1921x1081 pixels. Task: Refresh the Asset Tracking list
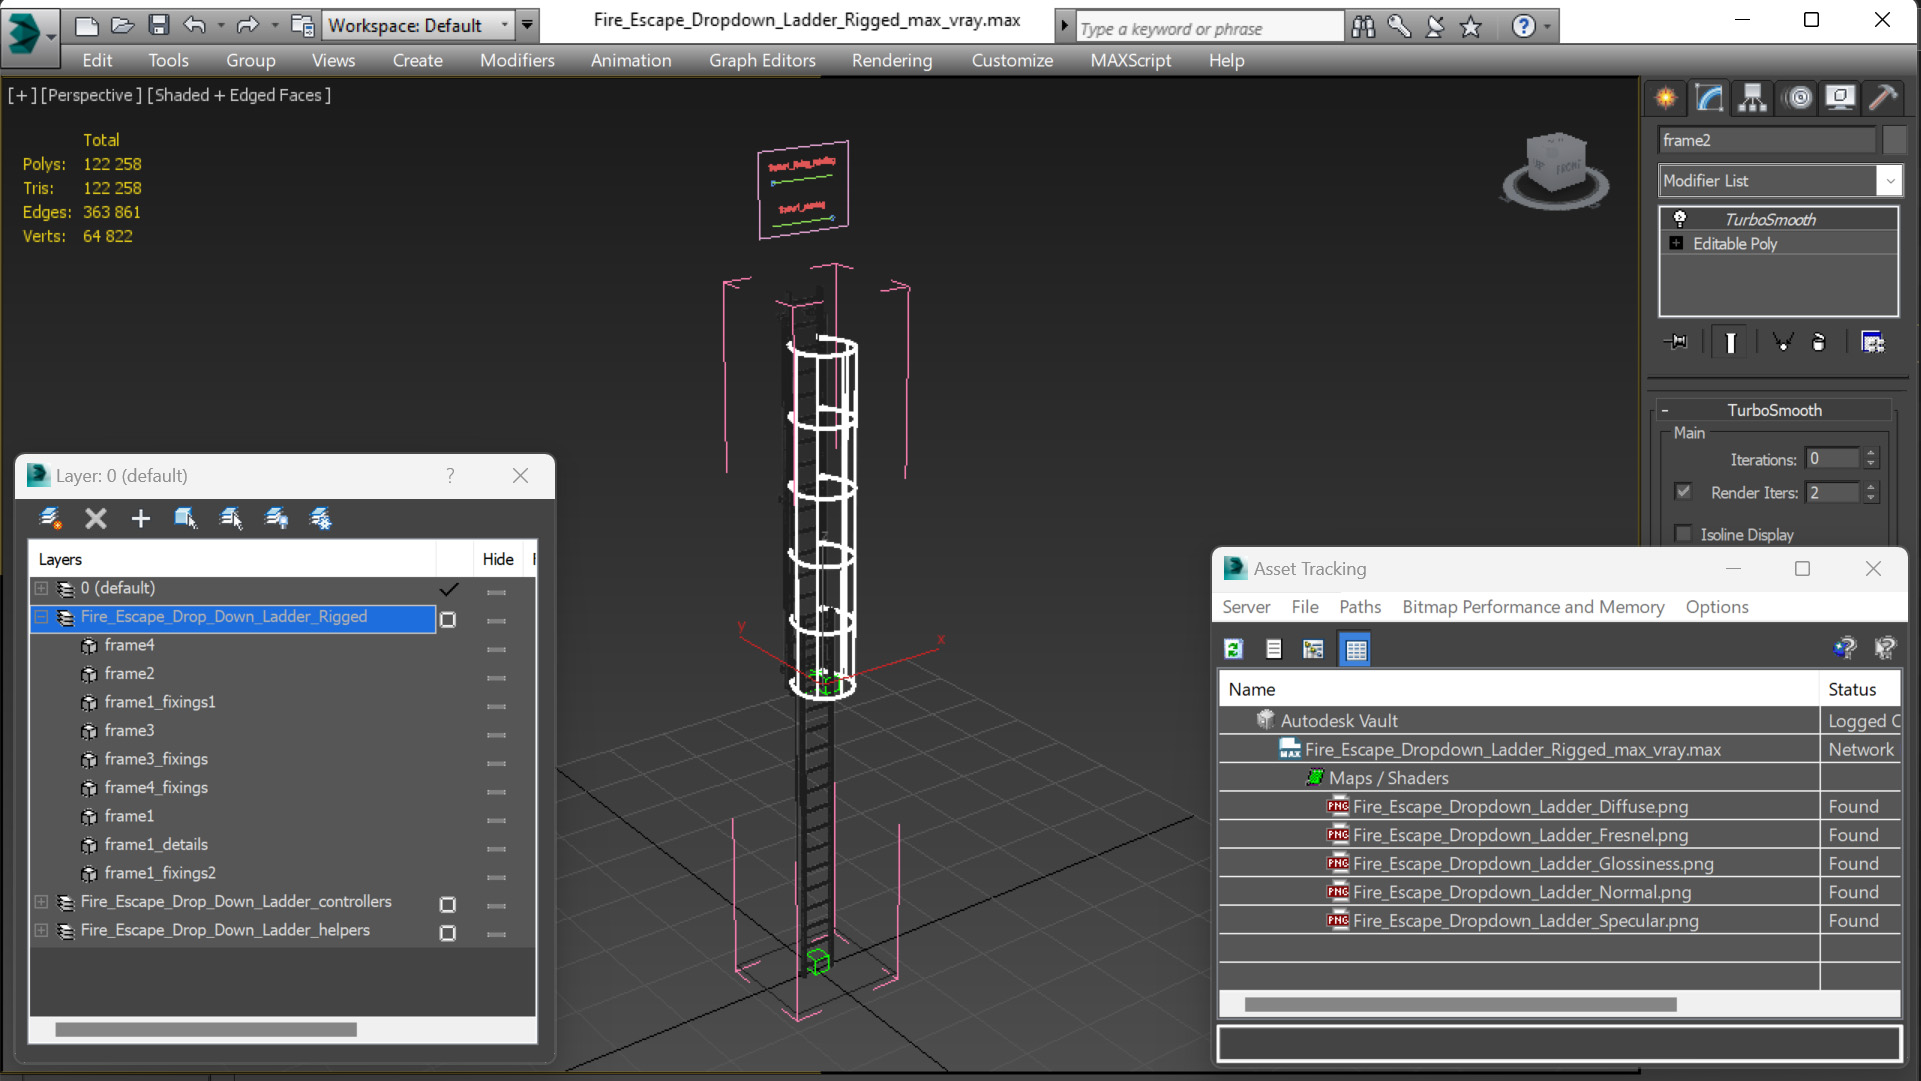(1233, 649)
